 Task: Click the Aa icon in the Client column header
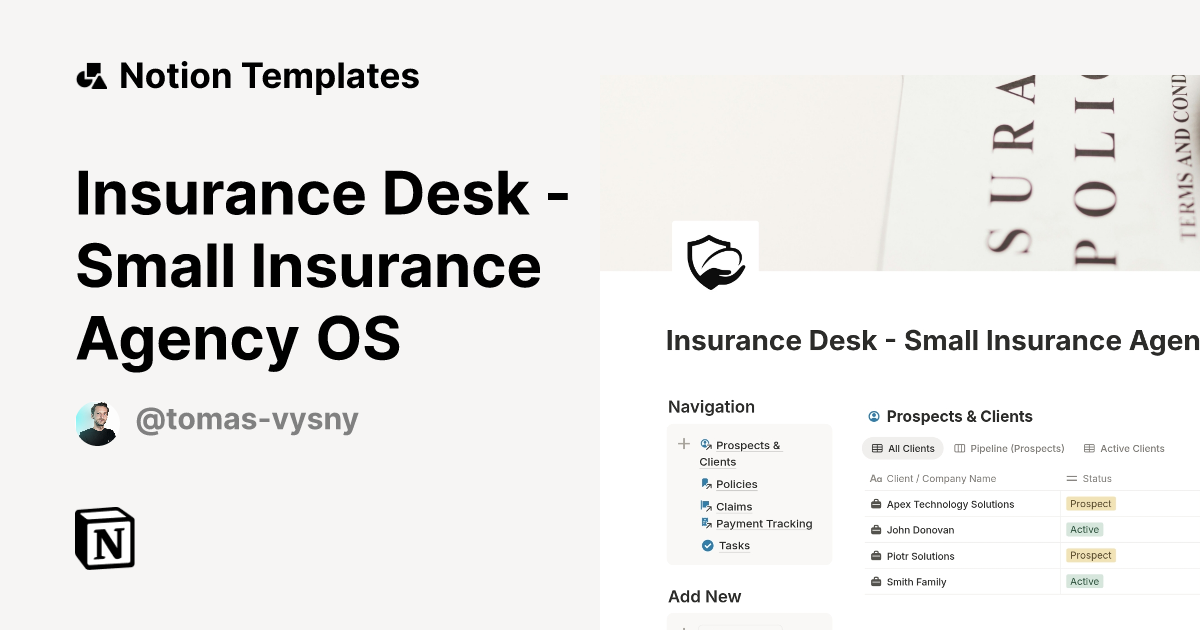(x=877, y=479)
